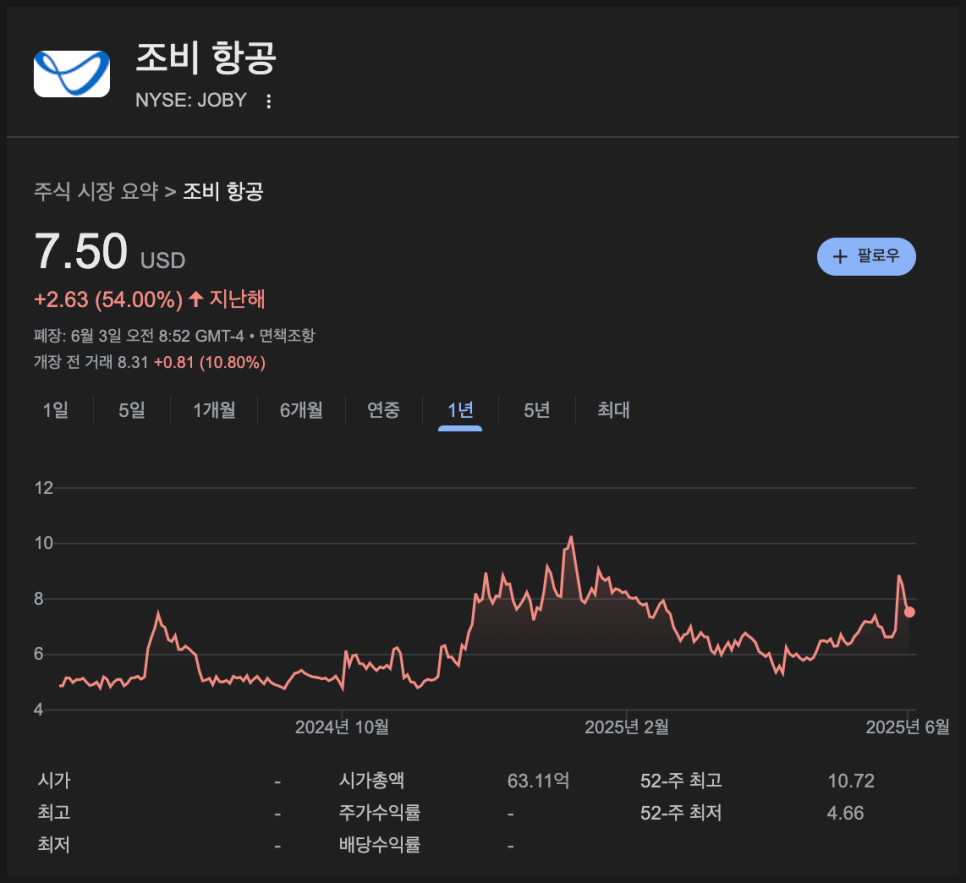
Task: Click the 배당수익률 label
Action: point(380,844)
